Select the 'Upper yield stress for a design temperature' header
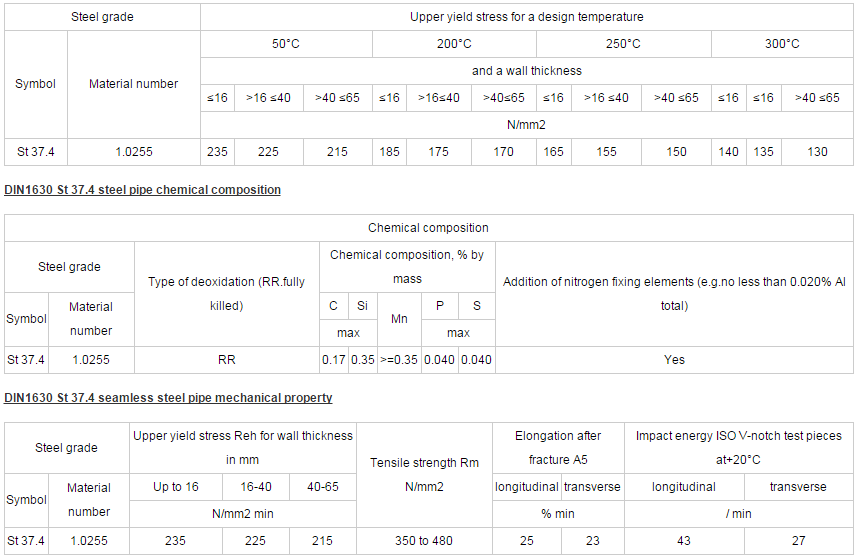860x560 pixels. [x=526, y=17]
